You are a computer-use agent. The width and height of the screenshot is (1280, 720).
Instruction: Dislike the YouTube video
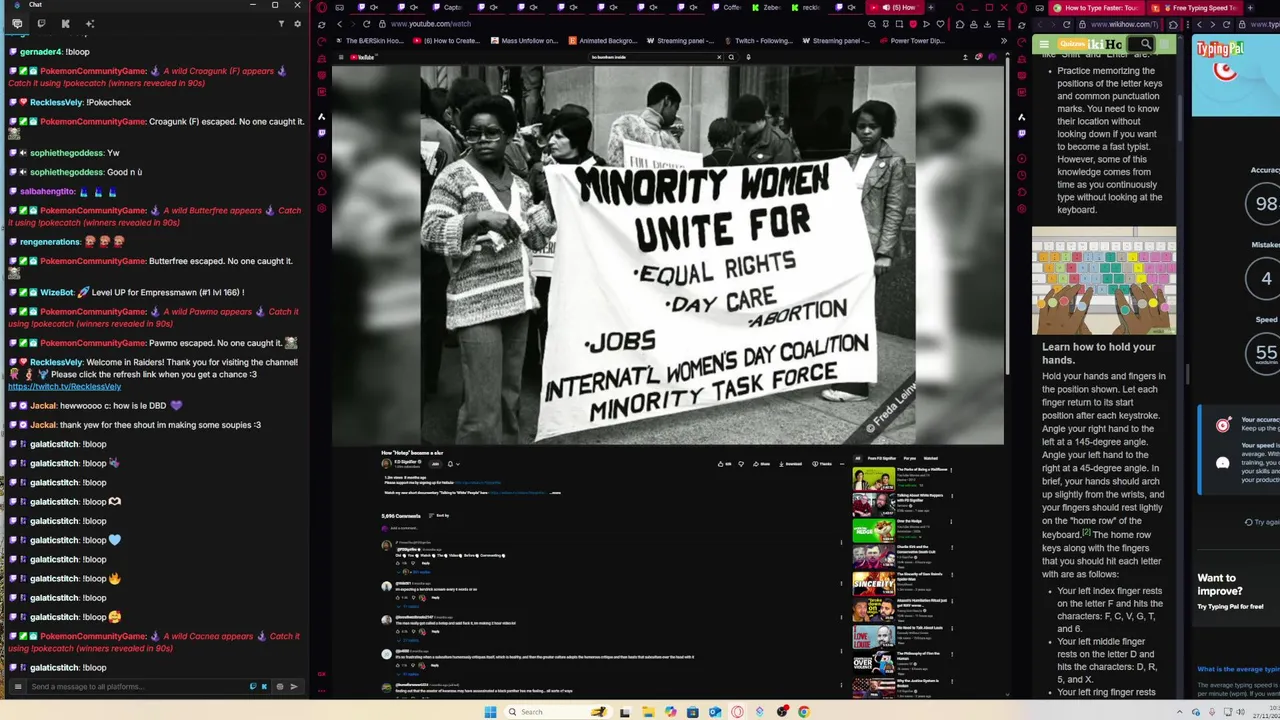pyautogui.click(x=741, y=464)
